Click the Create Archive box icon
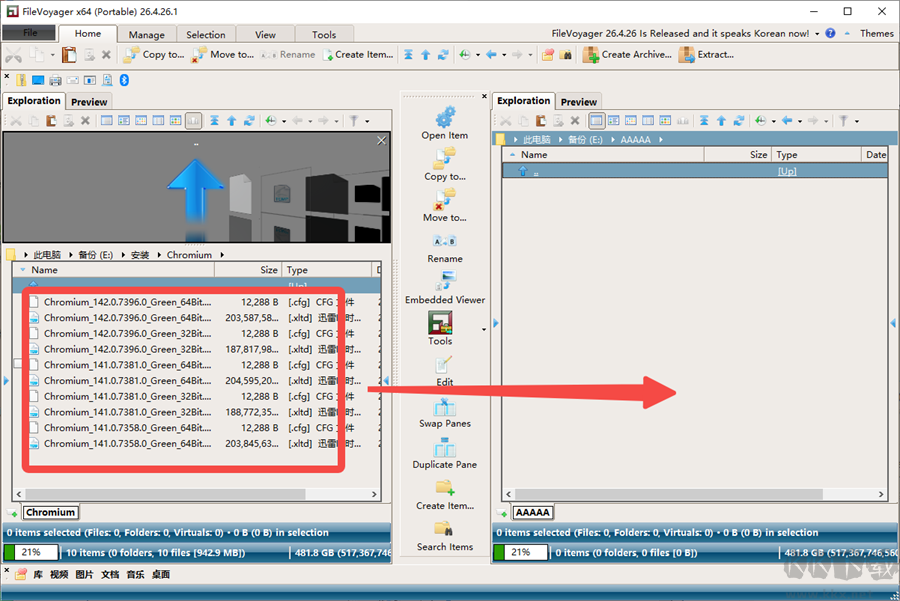900x601 pixels. [591, 55]
